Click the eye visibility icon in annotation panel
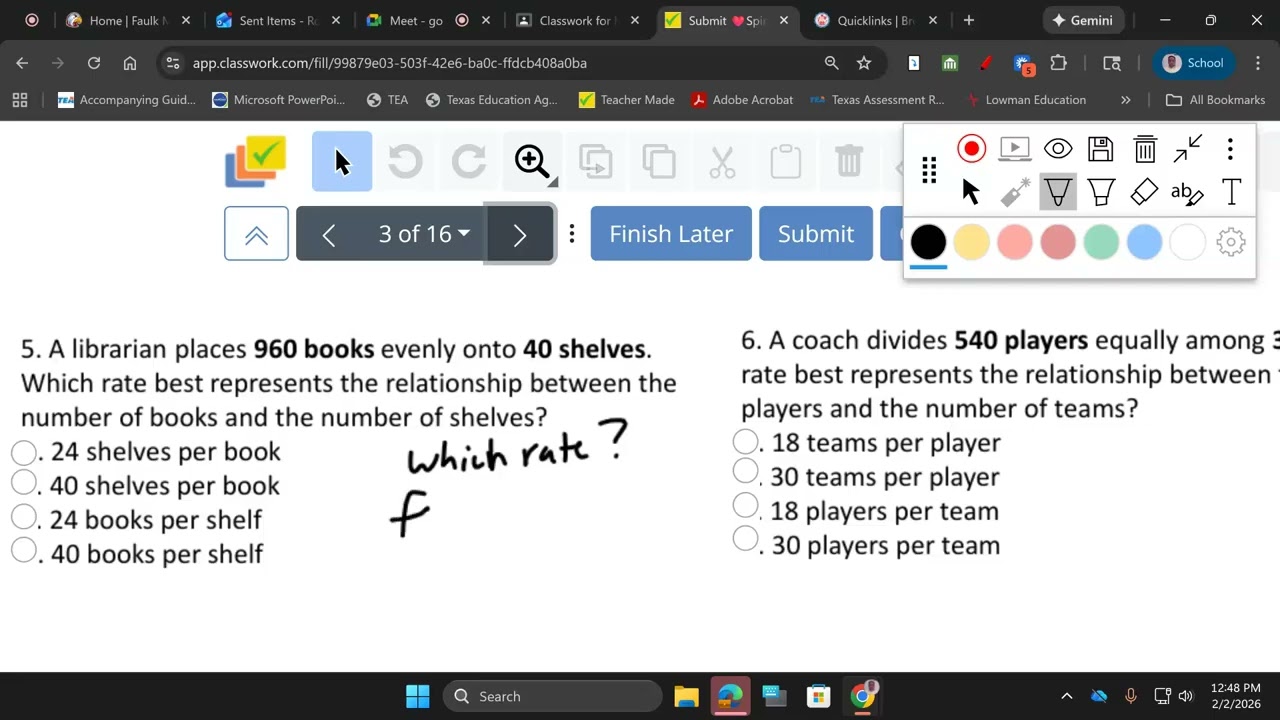Image resolution: width=1280 pixels, height=720 pixels. [x=1058, y=149]
